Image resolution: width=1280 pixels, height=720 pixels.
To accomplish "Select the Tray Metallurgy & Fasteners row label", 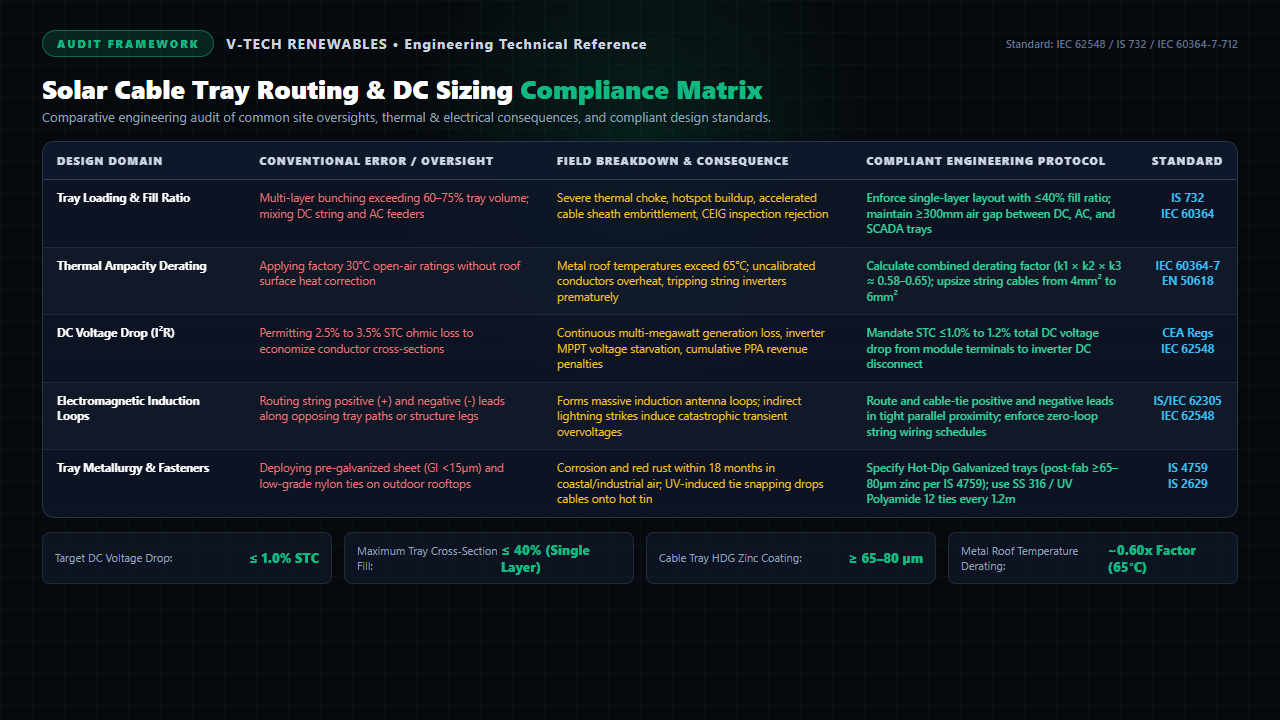I will click(x=131, y=468).
